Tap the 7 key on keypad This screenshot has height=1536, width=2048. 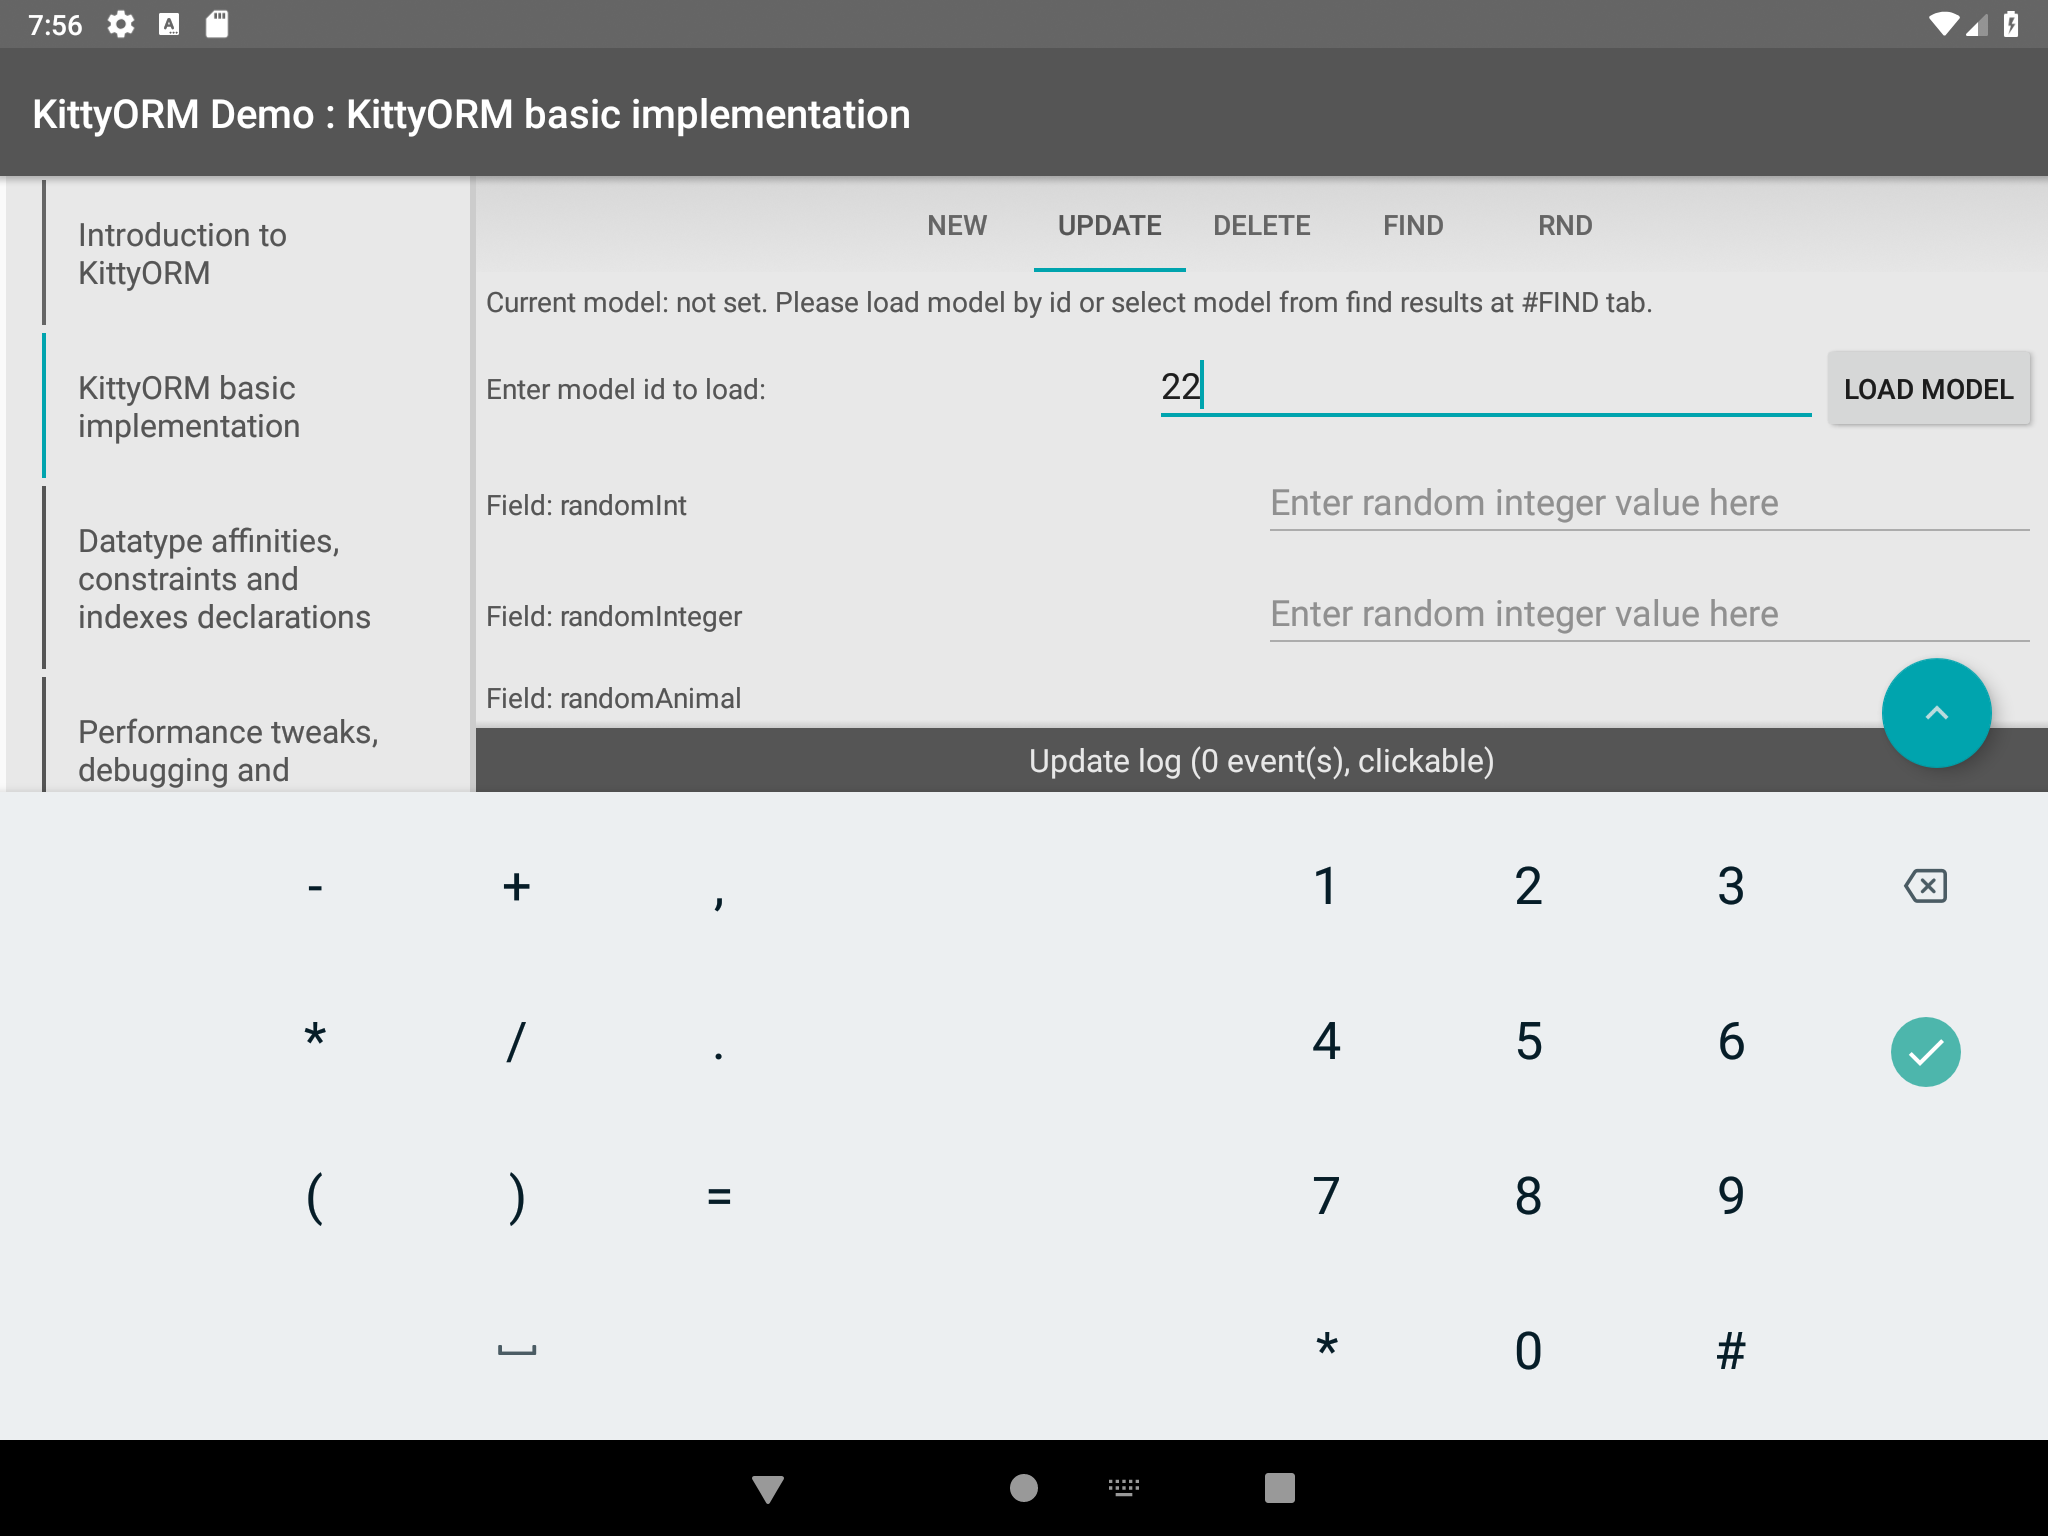click(x=1326, y=1196)
